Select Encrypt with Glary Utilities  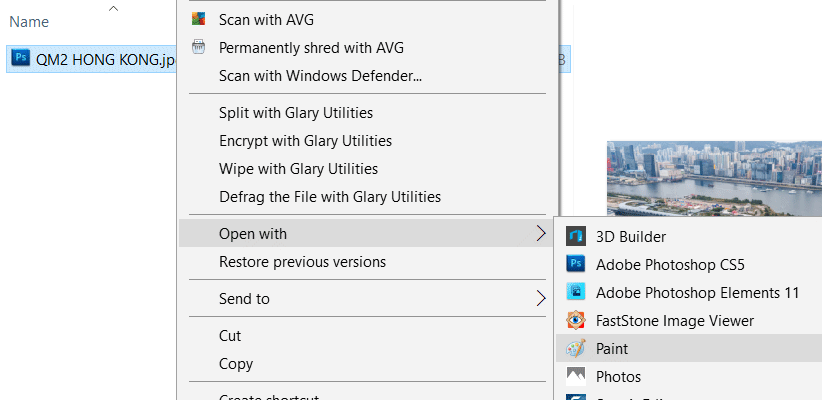(305, 141)
